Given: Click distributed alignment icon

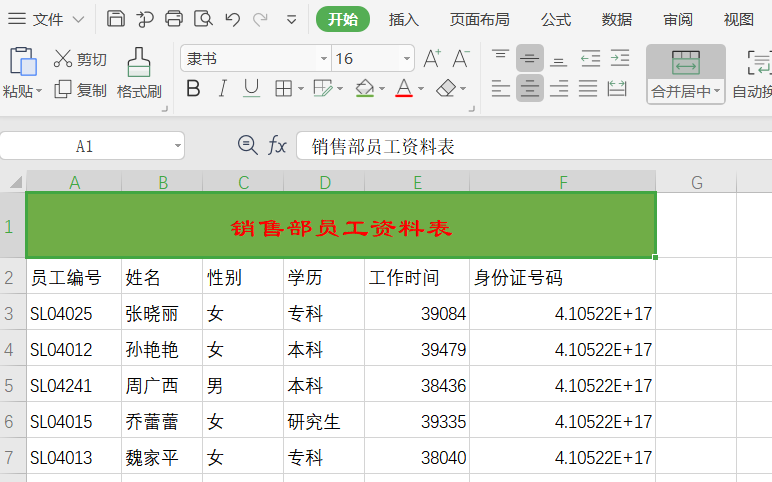Looking at the screenshot, I should [x=617, y=89].
